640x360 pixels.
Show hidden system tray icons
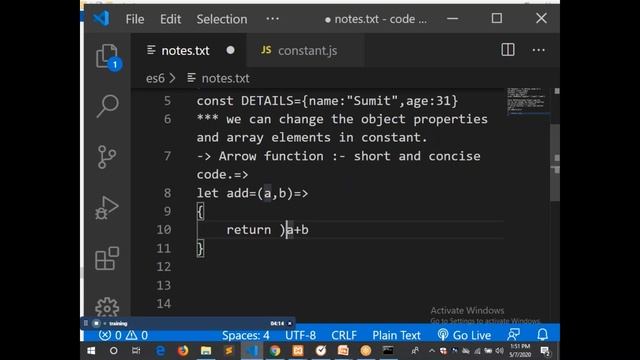pos(432,351)
